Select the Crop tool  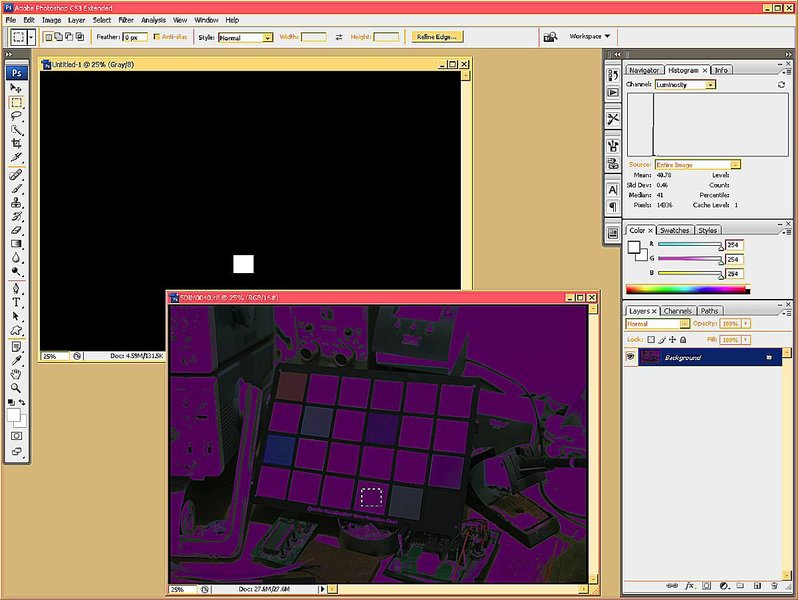(17, 144)
